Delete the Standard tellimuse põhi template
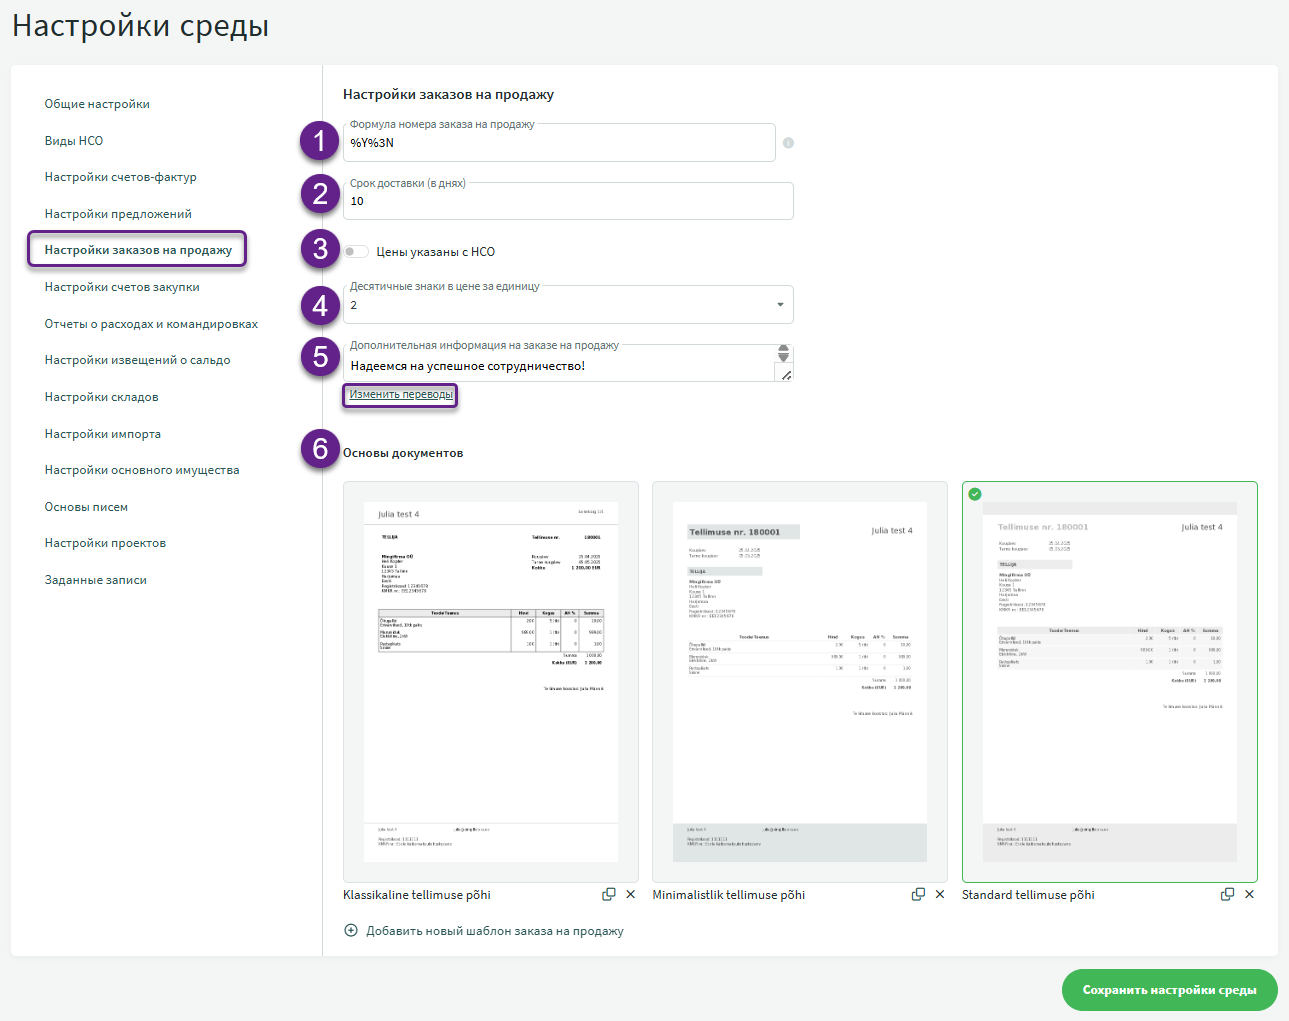 click(1249, 894)
